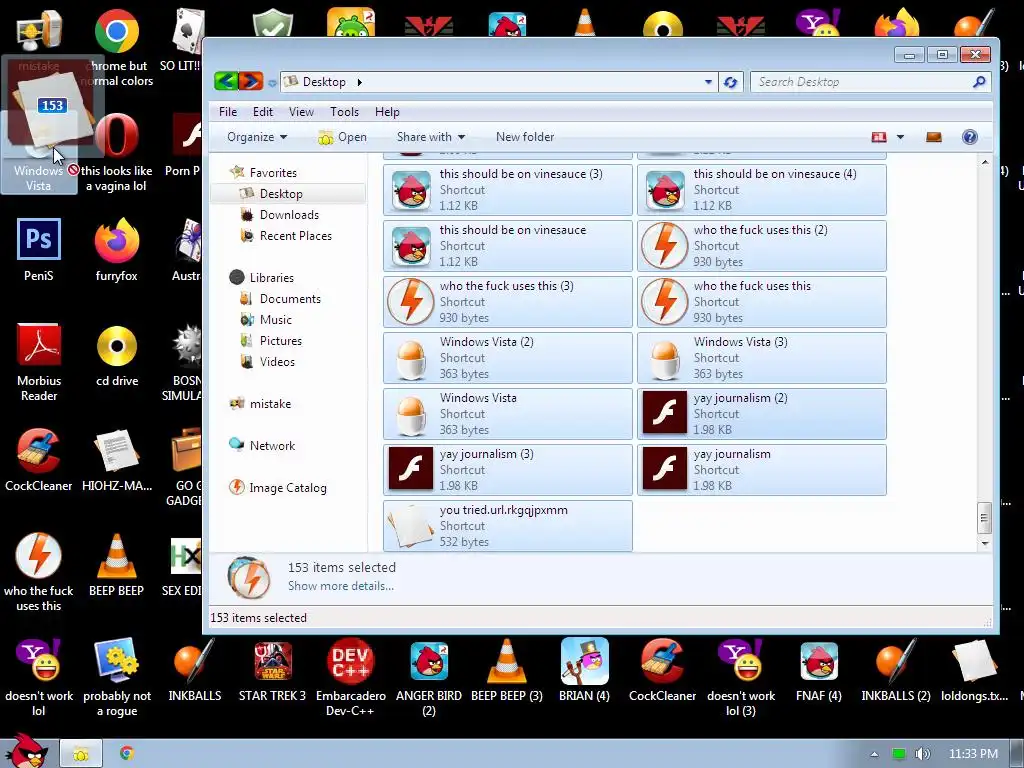Select Network in navigation pane
1024x768 pixels.
262,445
